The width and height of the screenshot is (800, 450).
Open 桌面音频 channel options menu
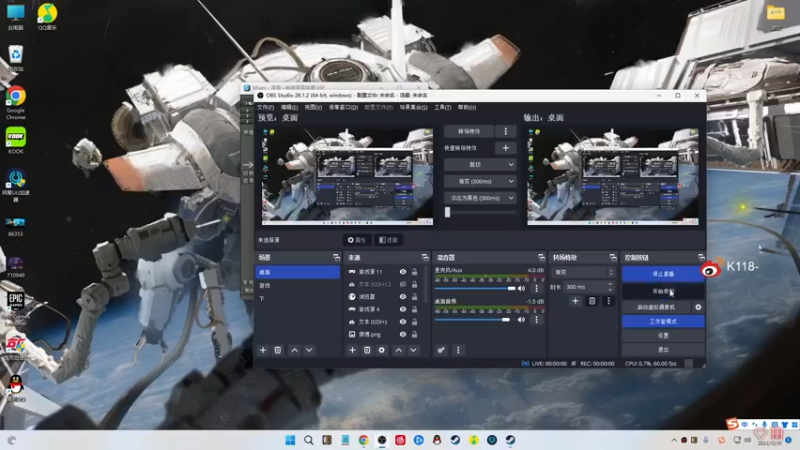(536, 320)
